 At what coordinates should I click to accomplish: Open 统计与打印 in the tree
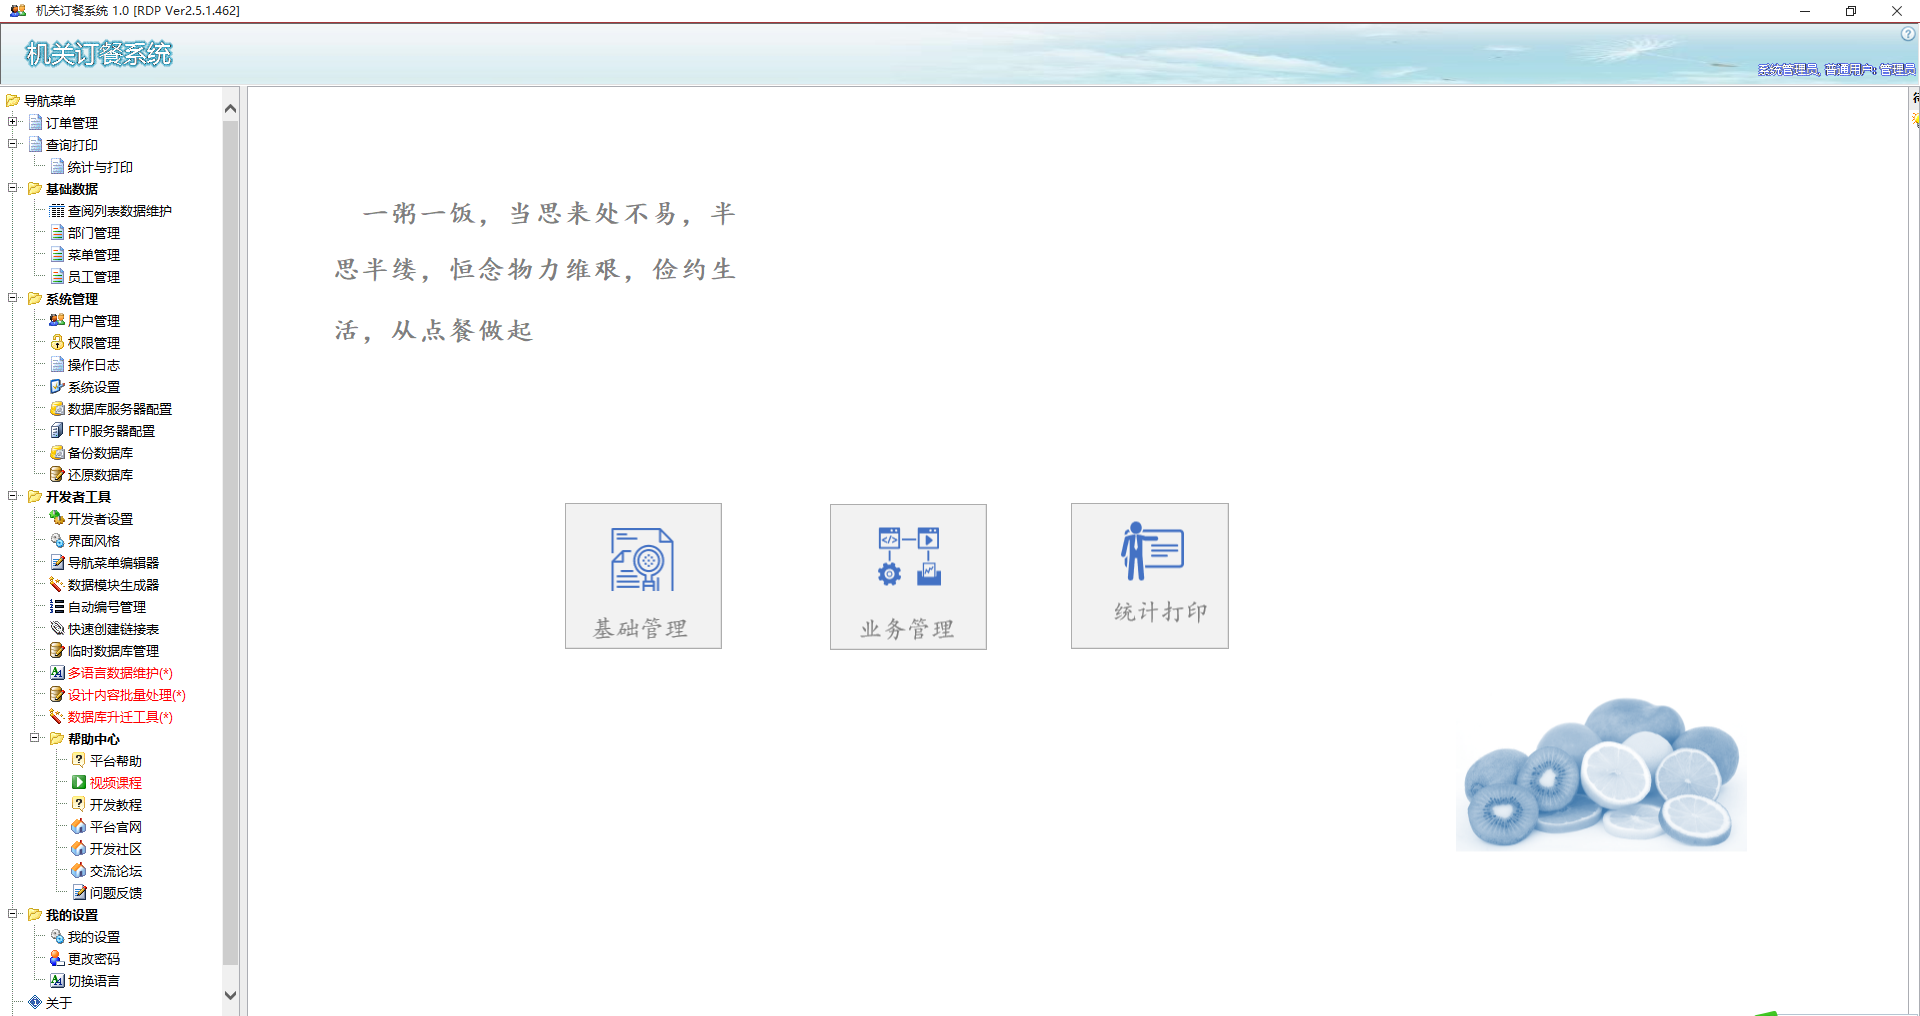coord(100,167)
